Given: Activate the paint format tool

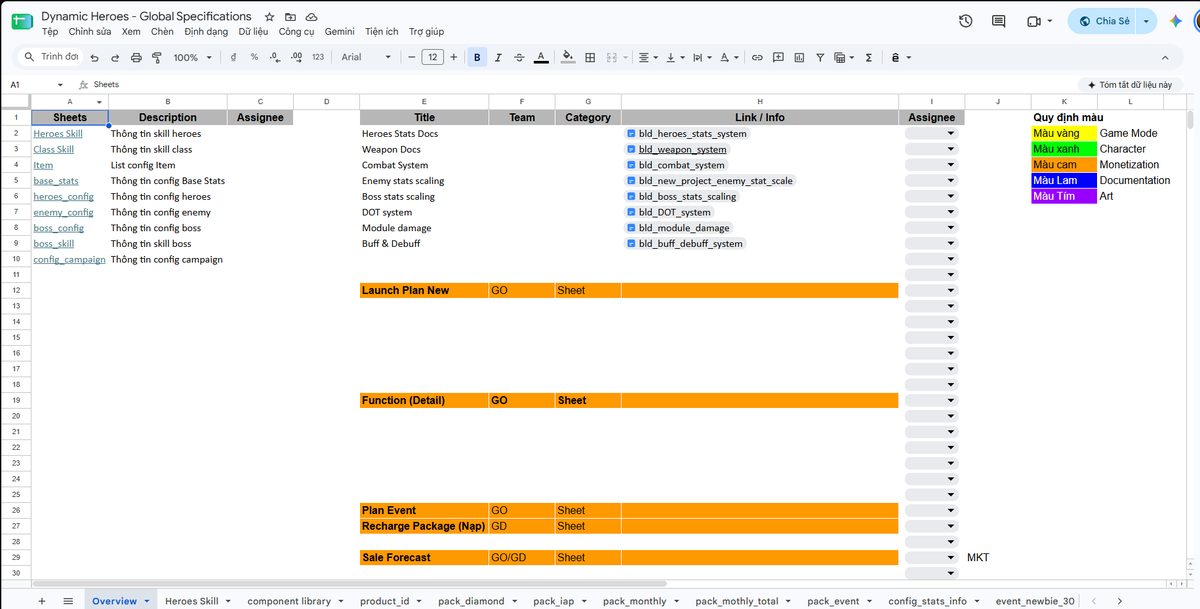Looking at the screenshot, I should point(157,58).
